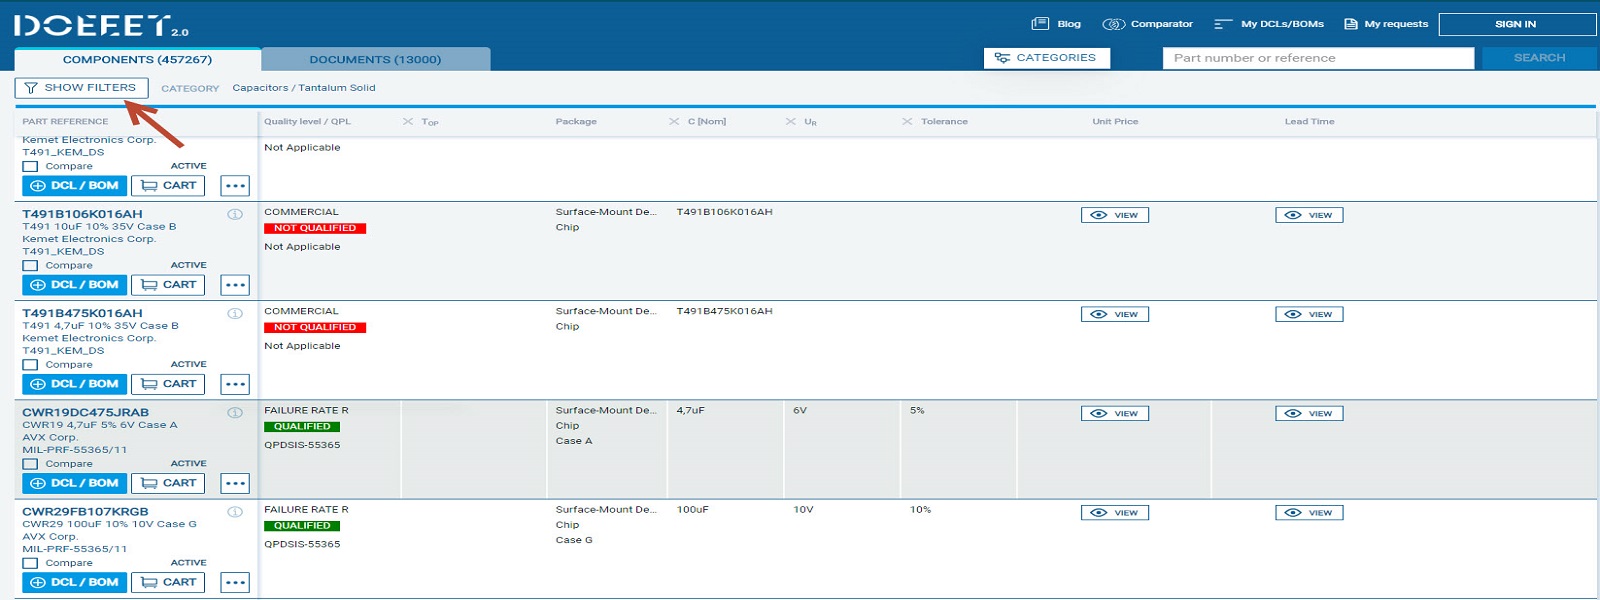Open the T491B106K016AH part reference
Image resolution: width=1600 pixels, height=600 pixels.
(x=82, y=214)
